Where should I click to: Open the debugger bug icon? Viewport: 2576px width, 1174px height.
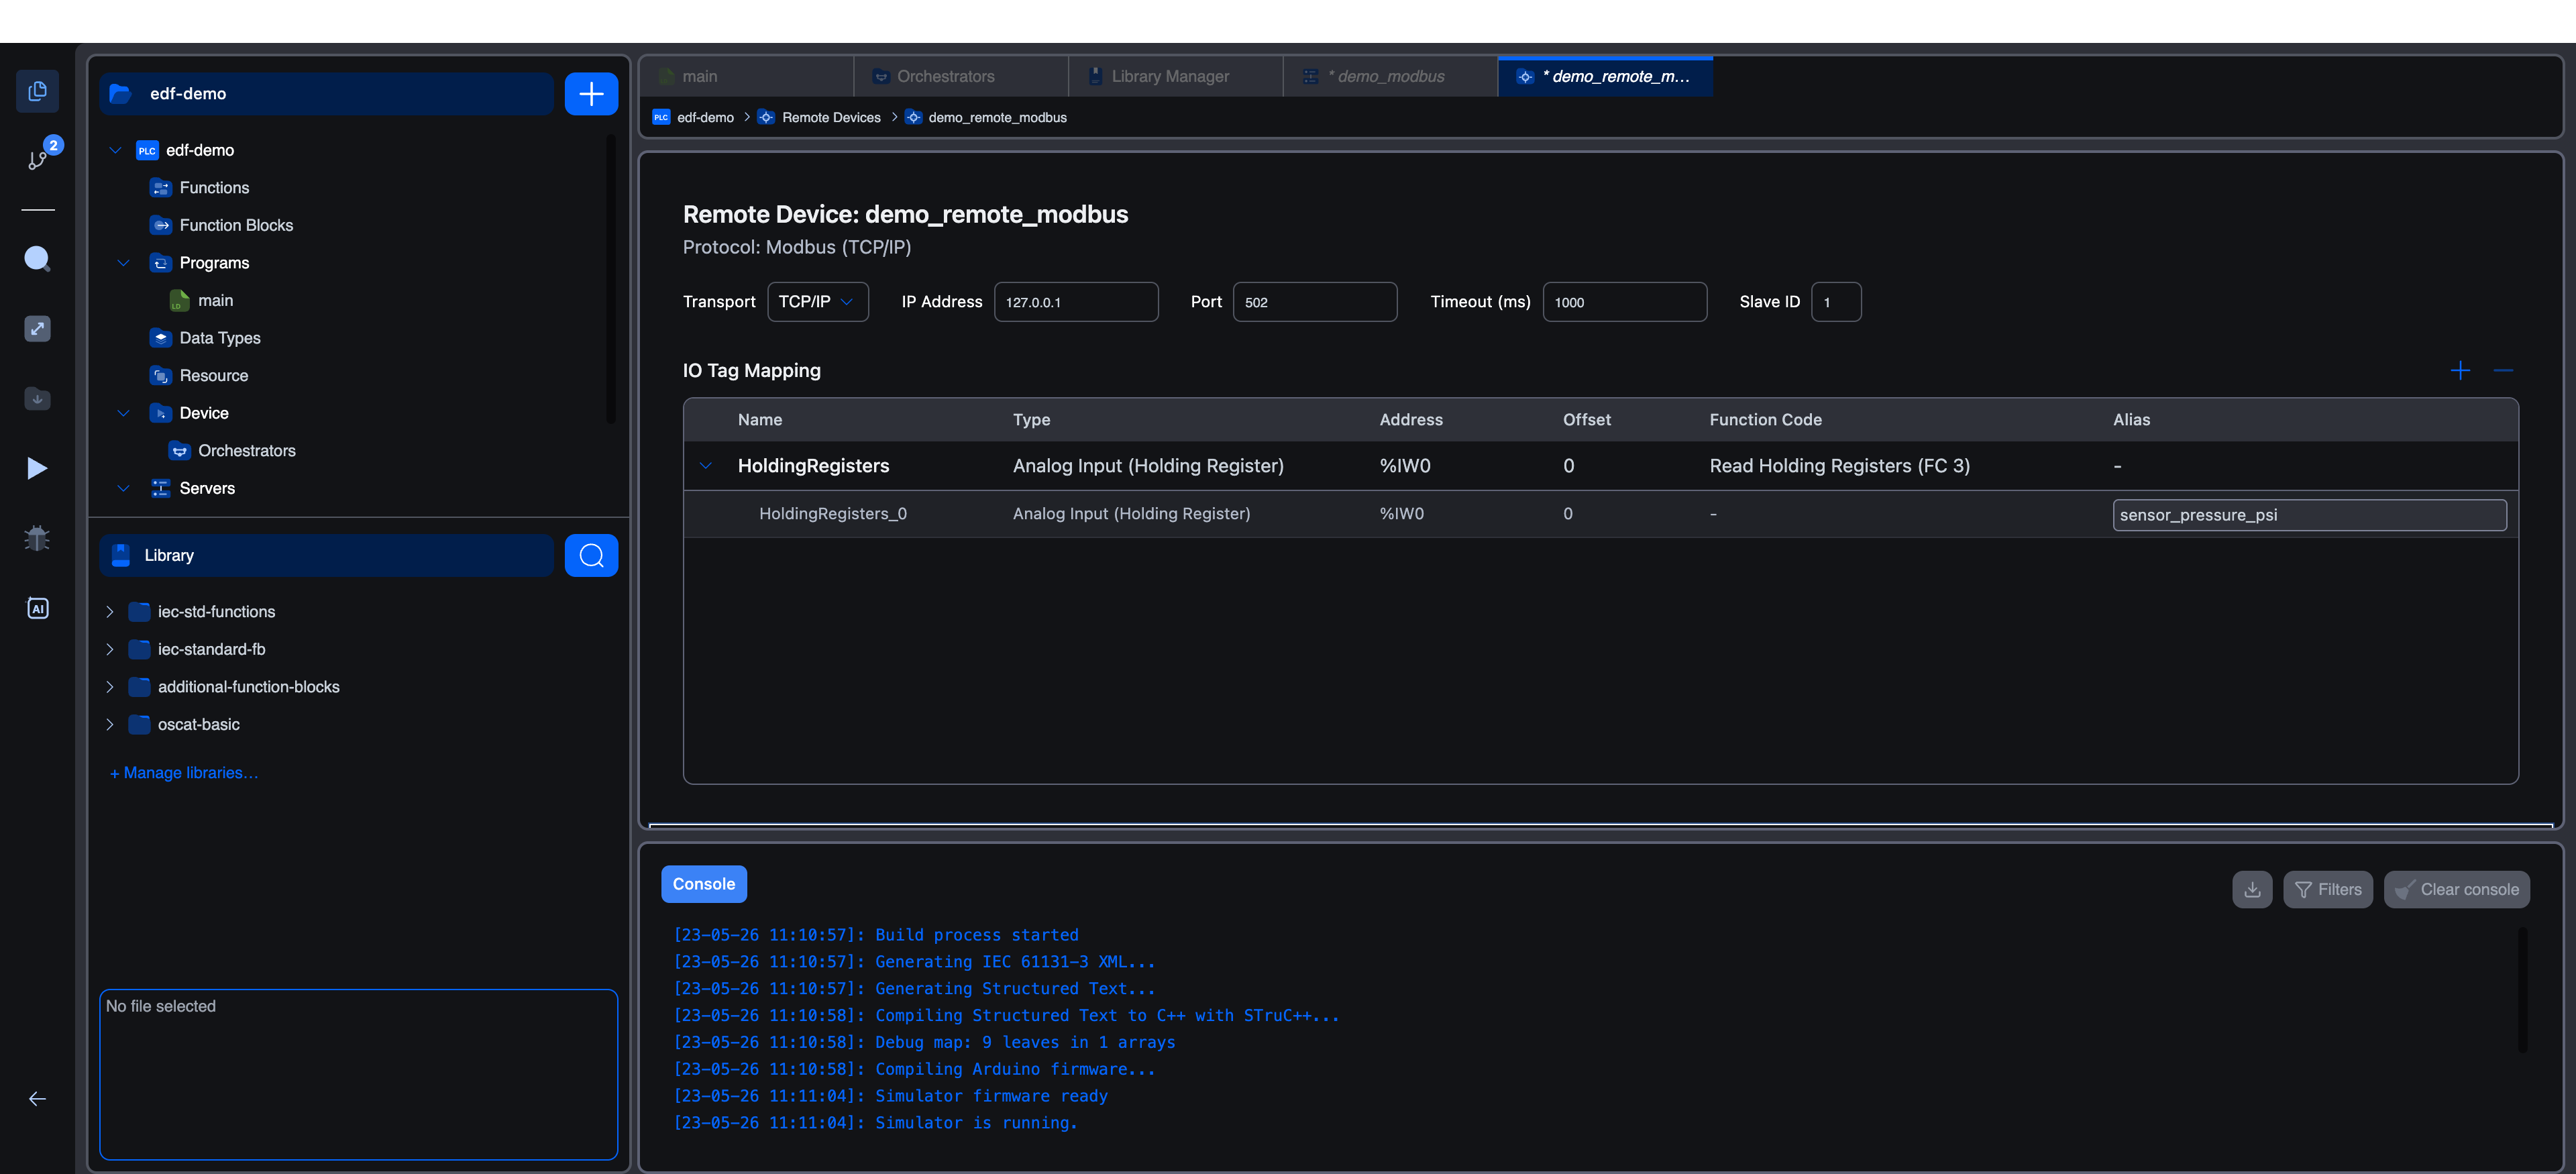pyautogui.click(x=37, y=538)
